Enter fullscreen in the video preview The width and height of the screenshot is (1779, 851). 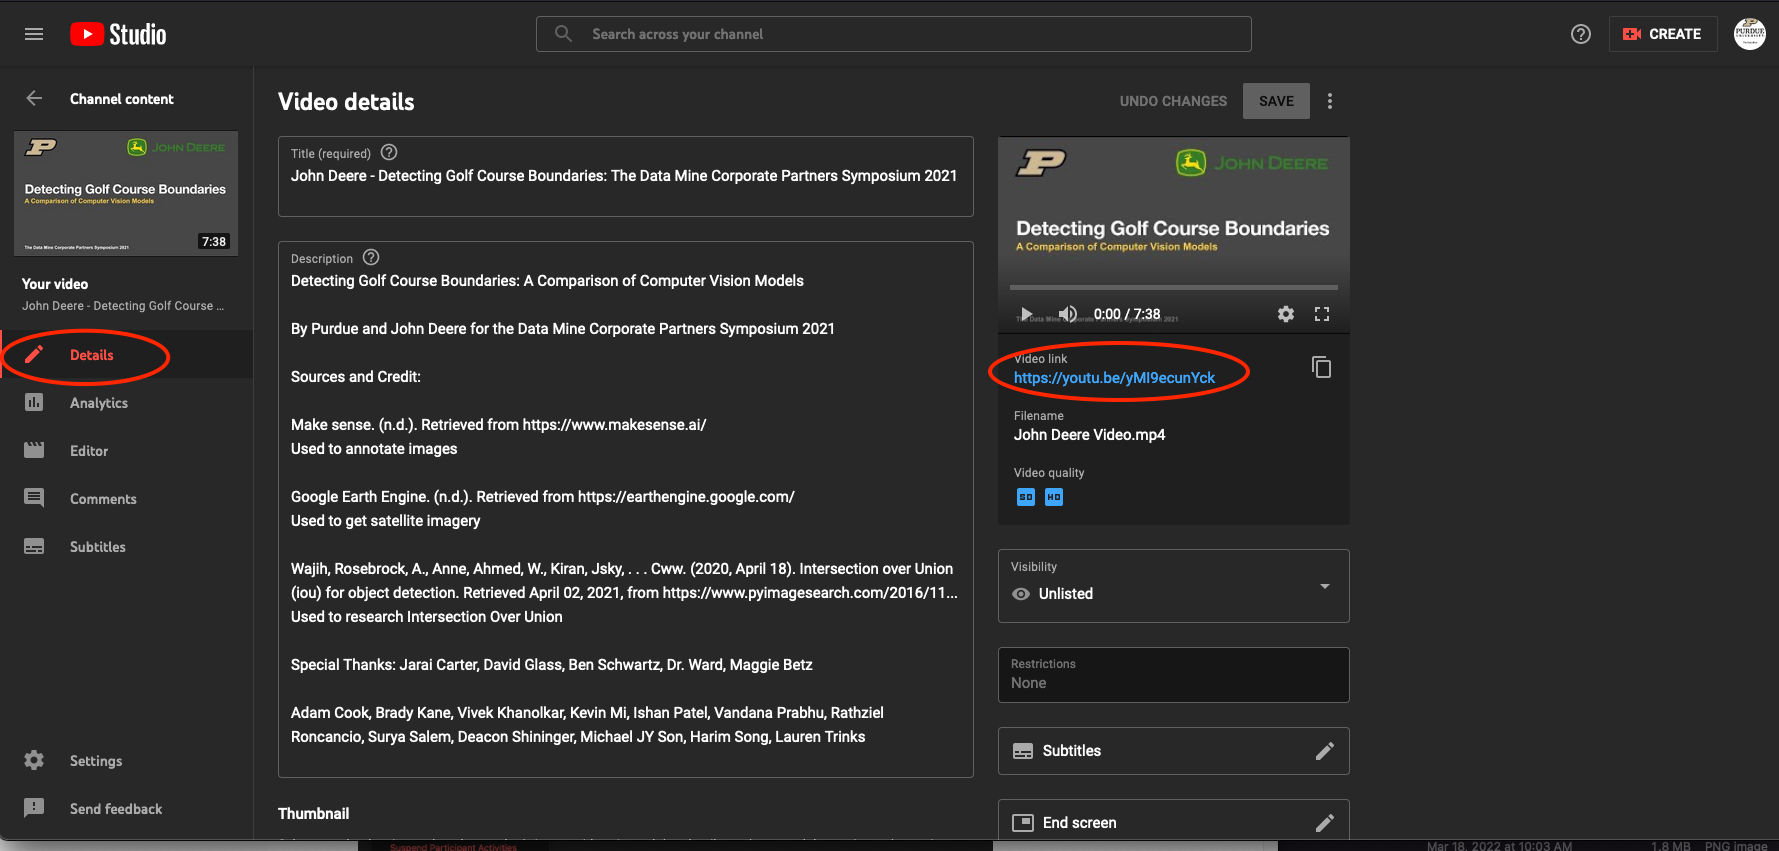[x=1322, y=314]
